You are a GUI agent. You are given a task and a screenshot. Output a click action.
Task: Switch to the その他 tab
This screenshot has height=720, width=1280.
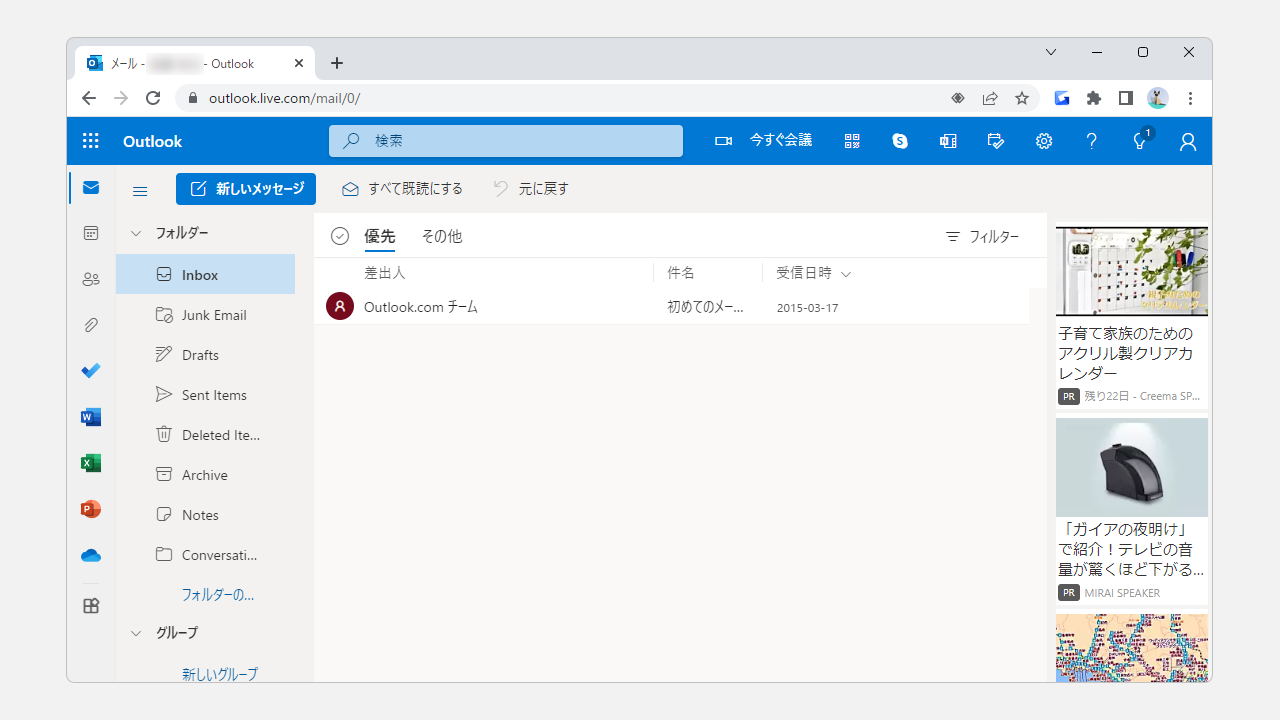441,236
